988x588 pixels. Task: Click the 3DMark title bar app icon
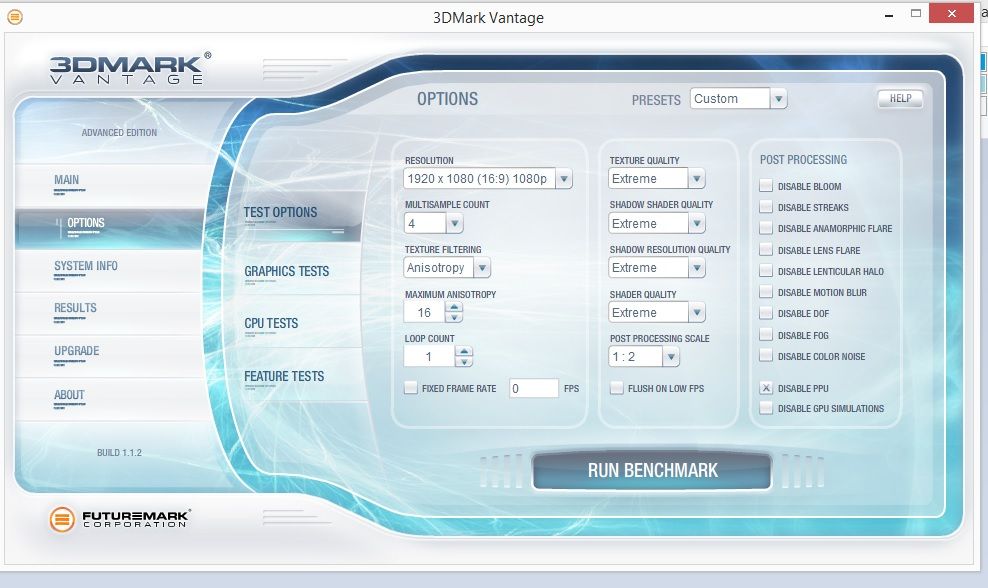pyautogui.click(x=14, y=17)
